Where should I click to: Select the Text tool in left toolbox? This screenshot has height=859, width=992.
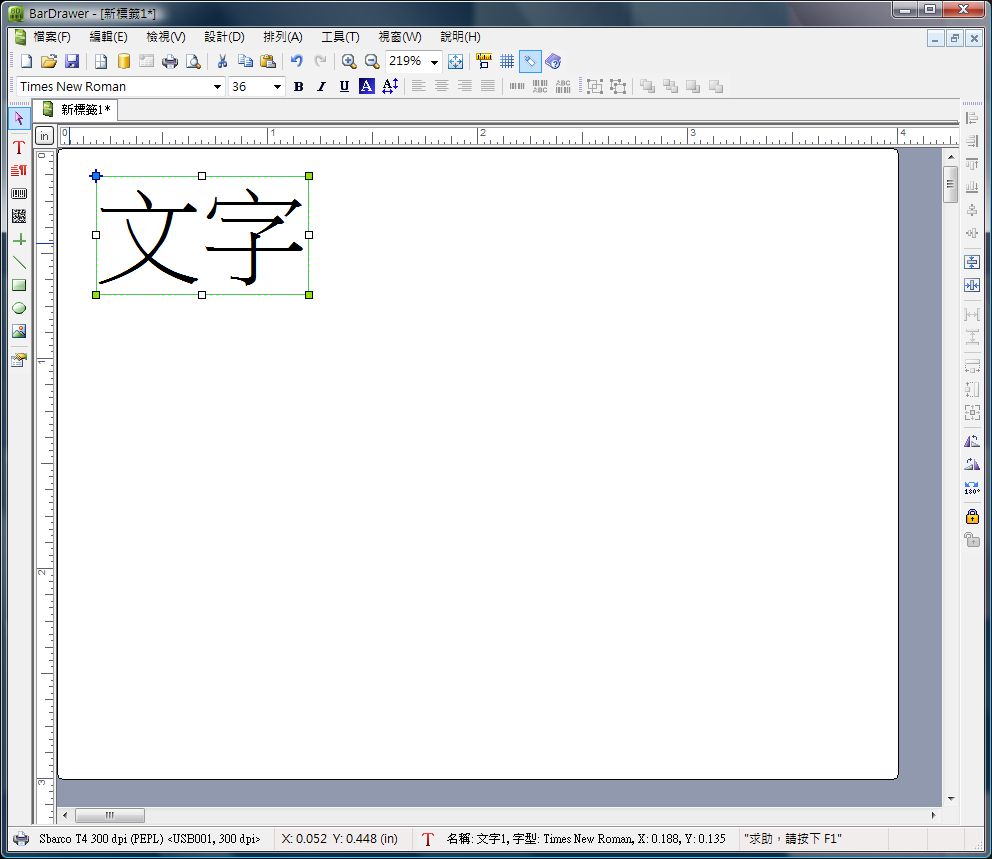(x=19, y=147)
